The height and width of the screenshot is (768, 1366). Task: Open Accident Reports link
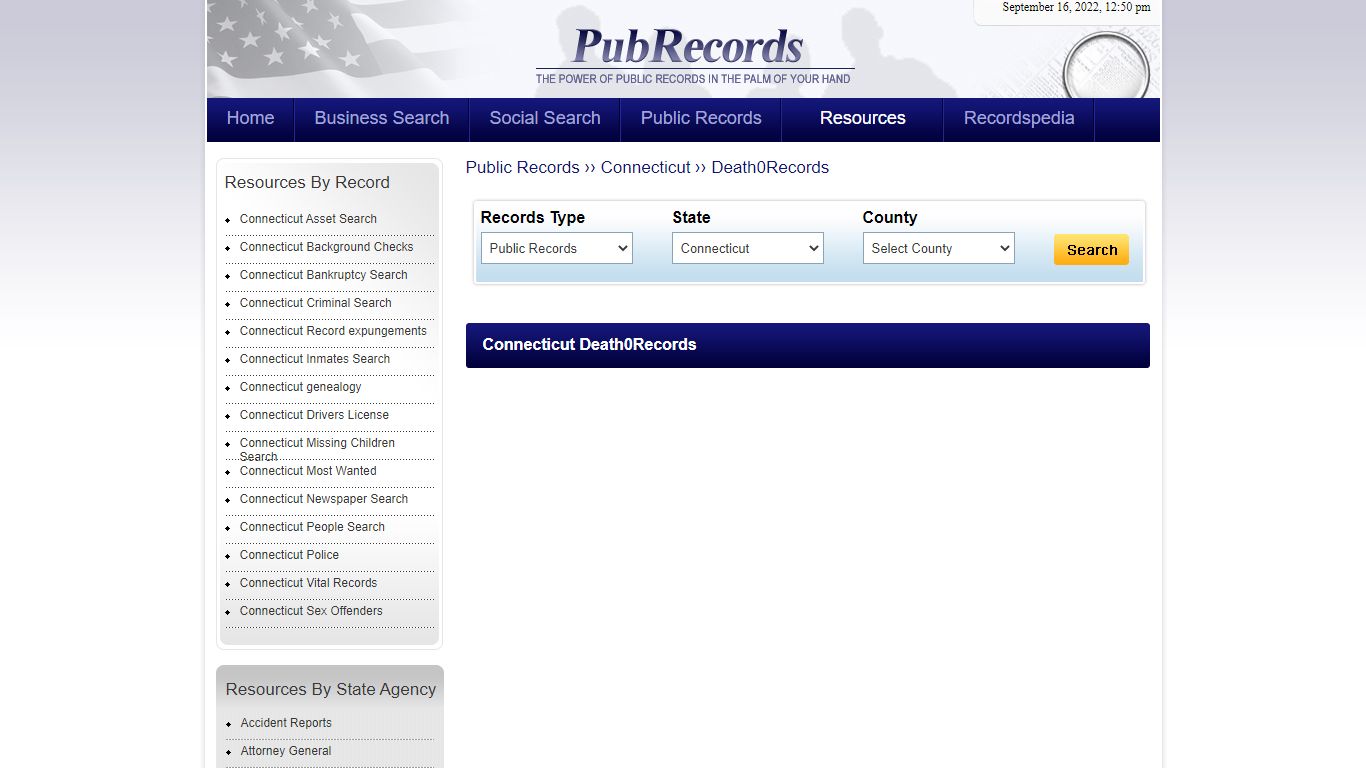click(x=286, y=723)
